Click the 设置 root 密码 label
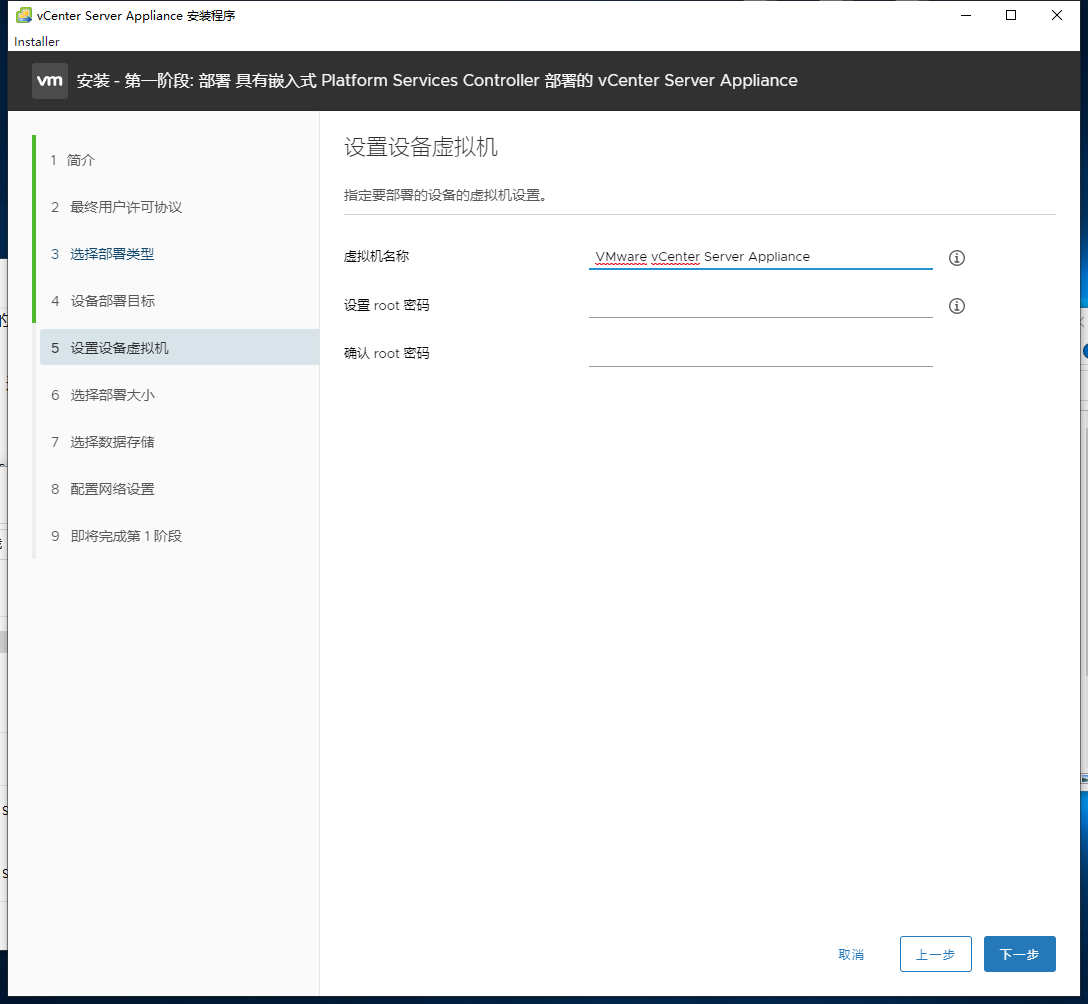Image resolution: width=1088 pixels, height=1004 pixels. click(x=386, y=305)
